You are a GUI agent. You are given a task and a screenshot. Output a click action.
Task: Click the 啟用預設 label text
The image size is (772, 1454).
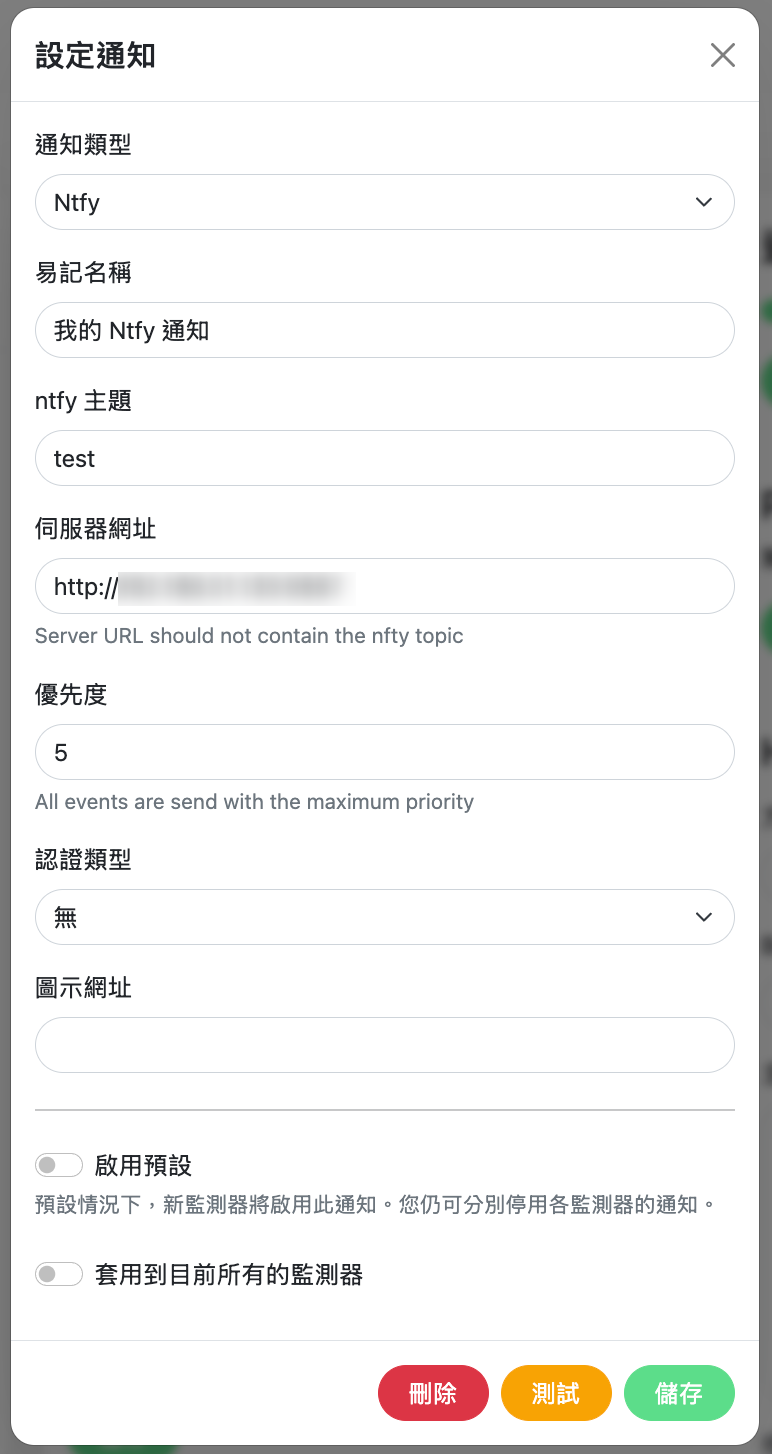[x=143, y=1165]
